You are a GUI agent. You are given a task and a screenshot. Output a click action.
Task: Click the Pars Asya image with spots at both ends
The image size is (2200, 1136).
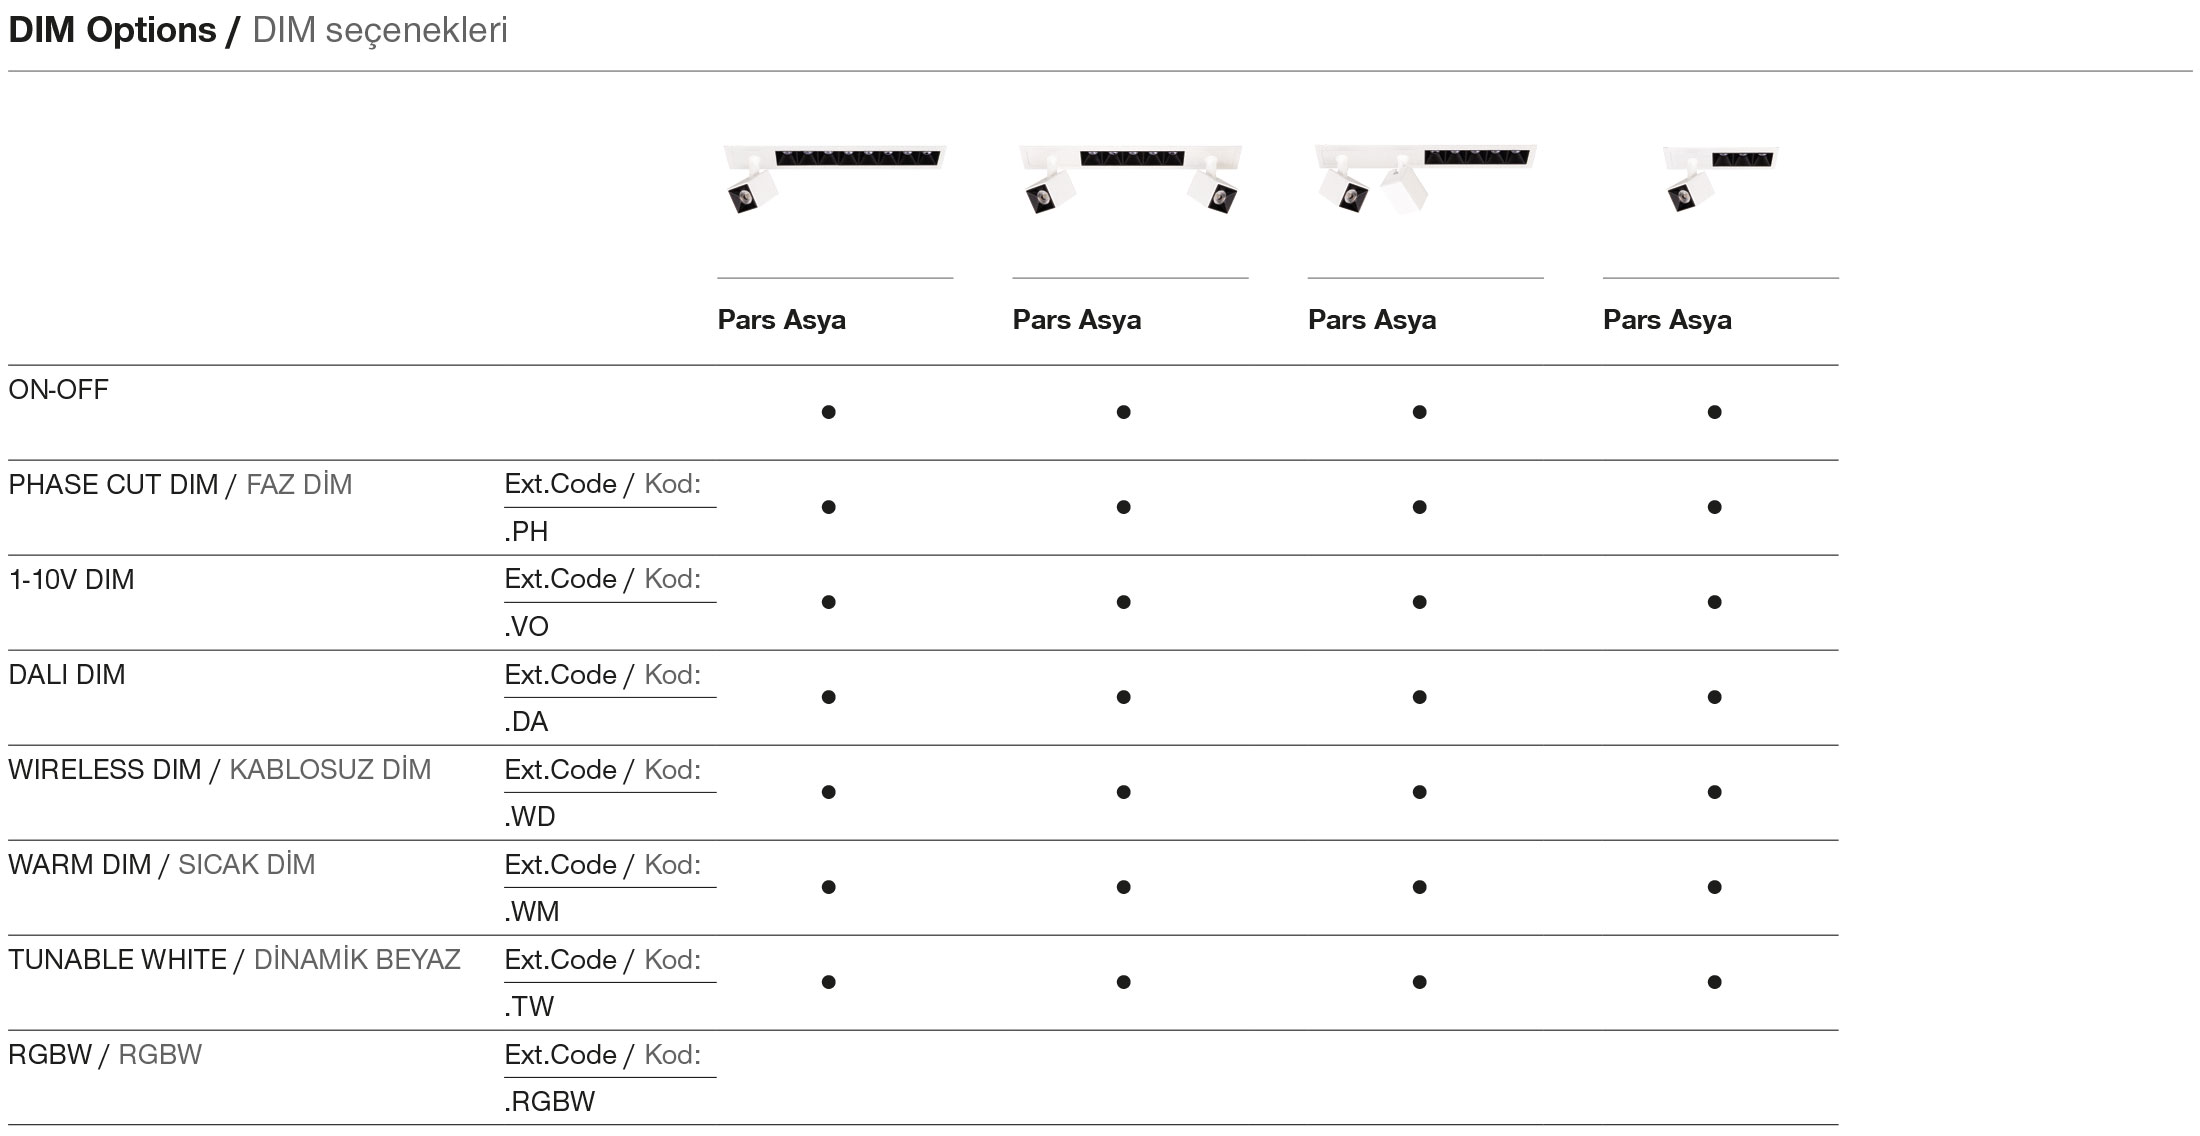1130,178
